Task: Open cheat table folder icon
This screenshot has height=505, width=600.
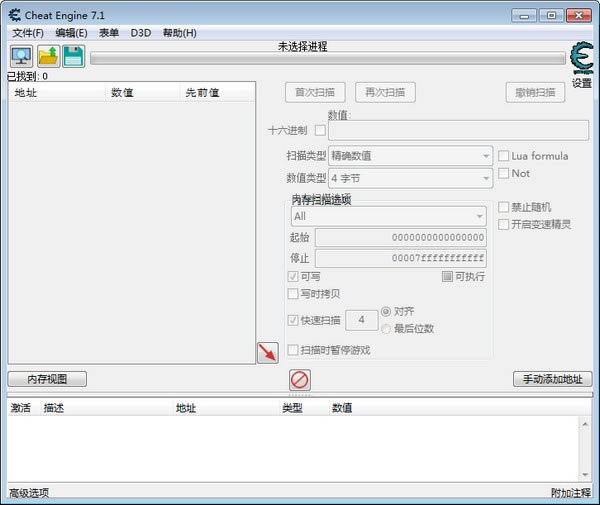Action: click(48, 56)
